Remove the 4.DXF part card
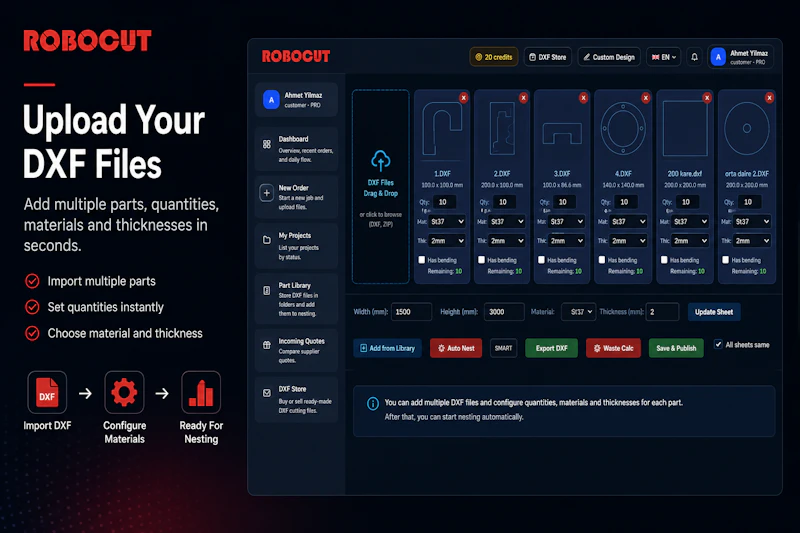 (645, 97)
